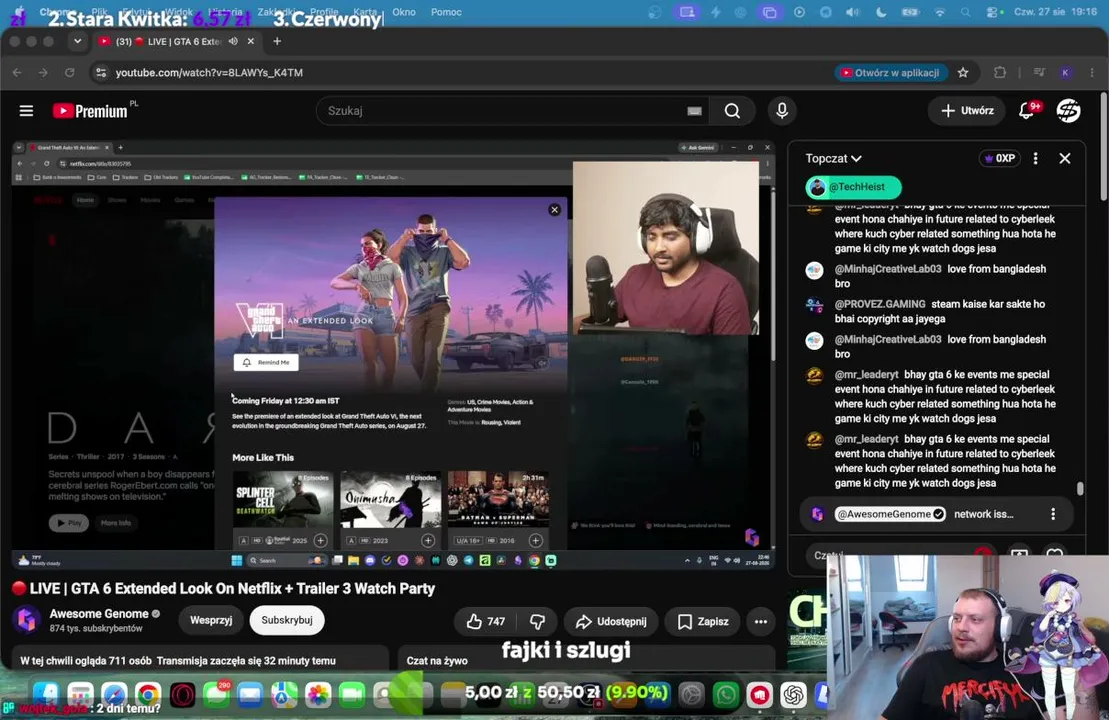
Task: Open the Chrome profile K avatar
Action: click(1066, 72)
